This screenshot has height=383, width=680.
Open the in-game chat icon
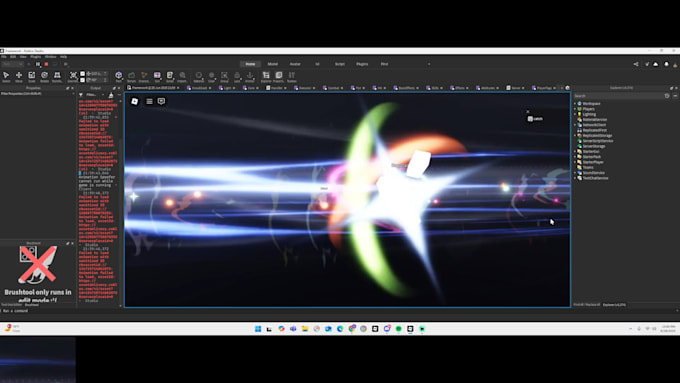click(x=161, y=101)
